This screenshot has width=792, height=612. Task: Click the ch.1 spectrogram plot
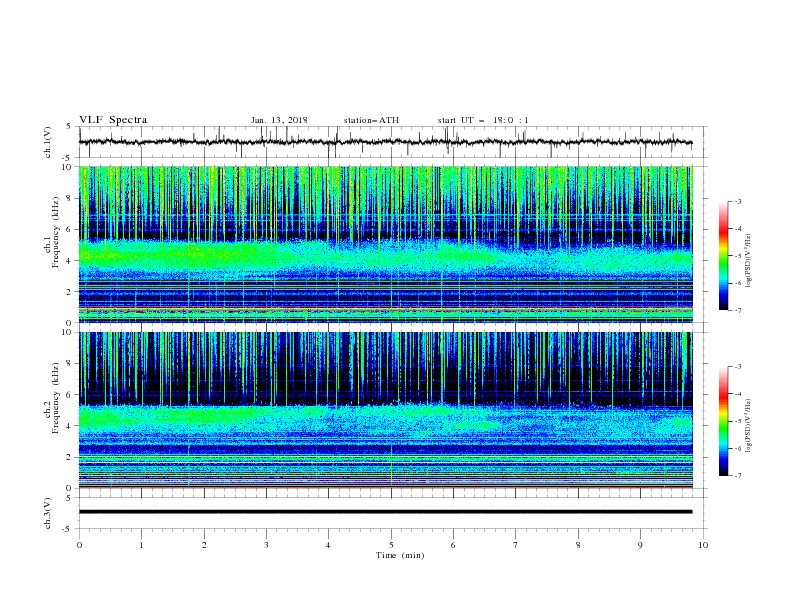[x=385, y=244]
